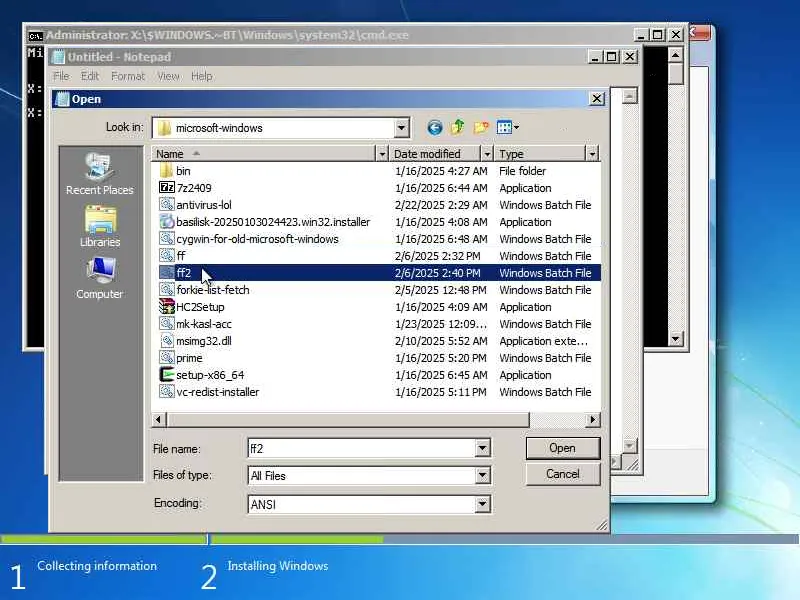The height and width of the screenshot is (600, 800).
Task: Click the Cancel button
Action: [x=563, y=474]
